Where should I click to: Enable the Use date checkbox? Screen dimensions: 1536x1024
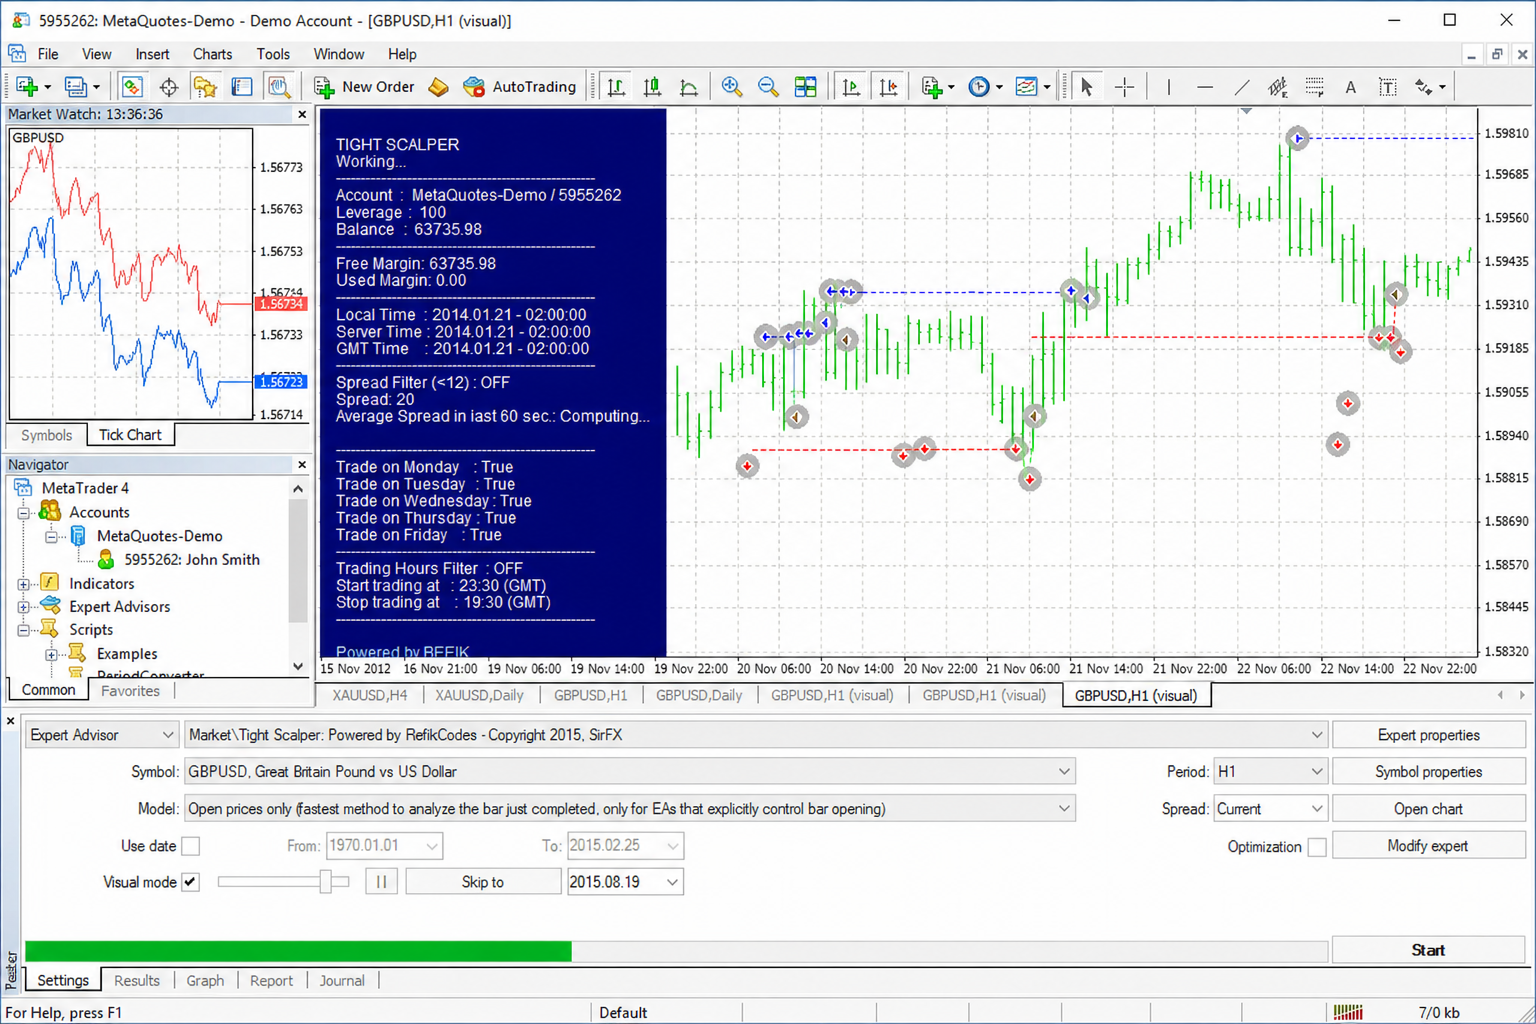(190, 846)
